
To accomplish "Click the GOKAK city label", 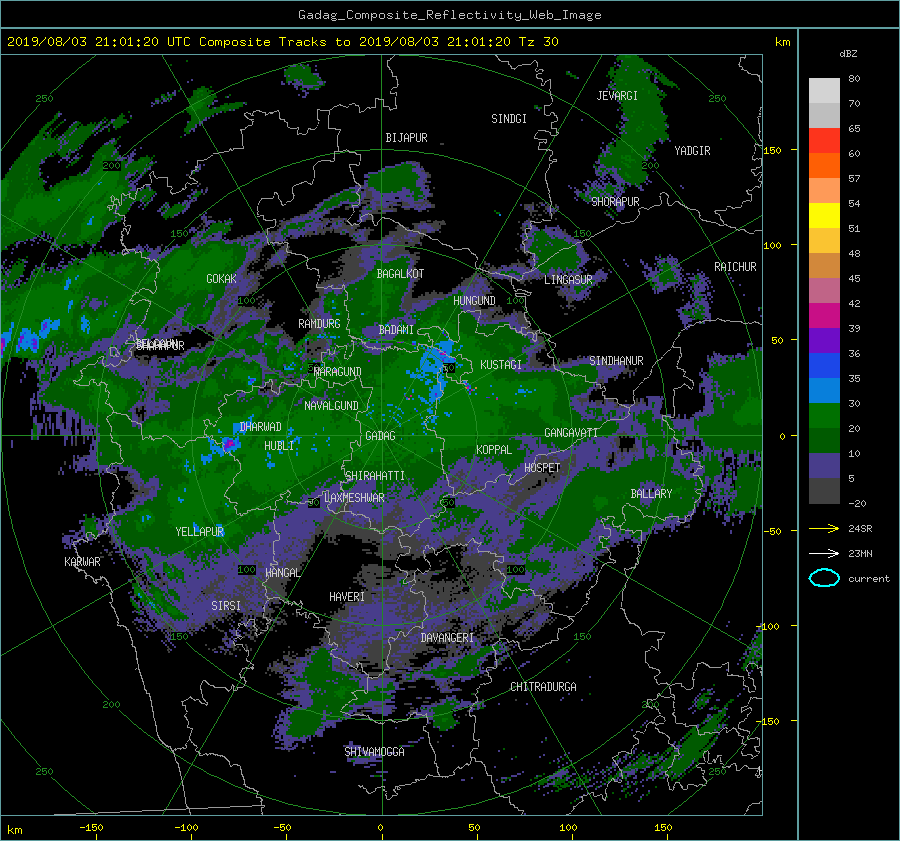I will pos(221,278).
